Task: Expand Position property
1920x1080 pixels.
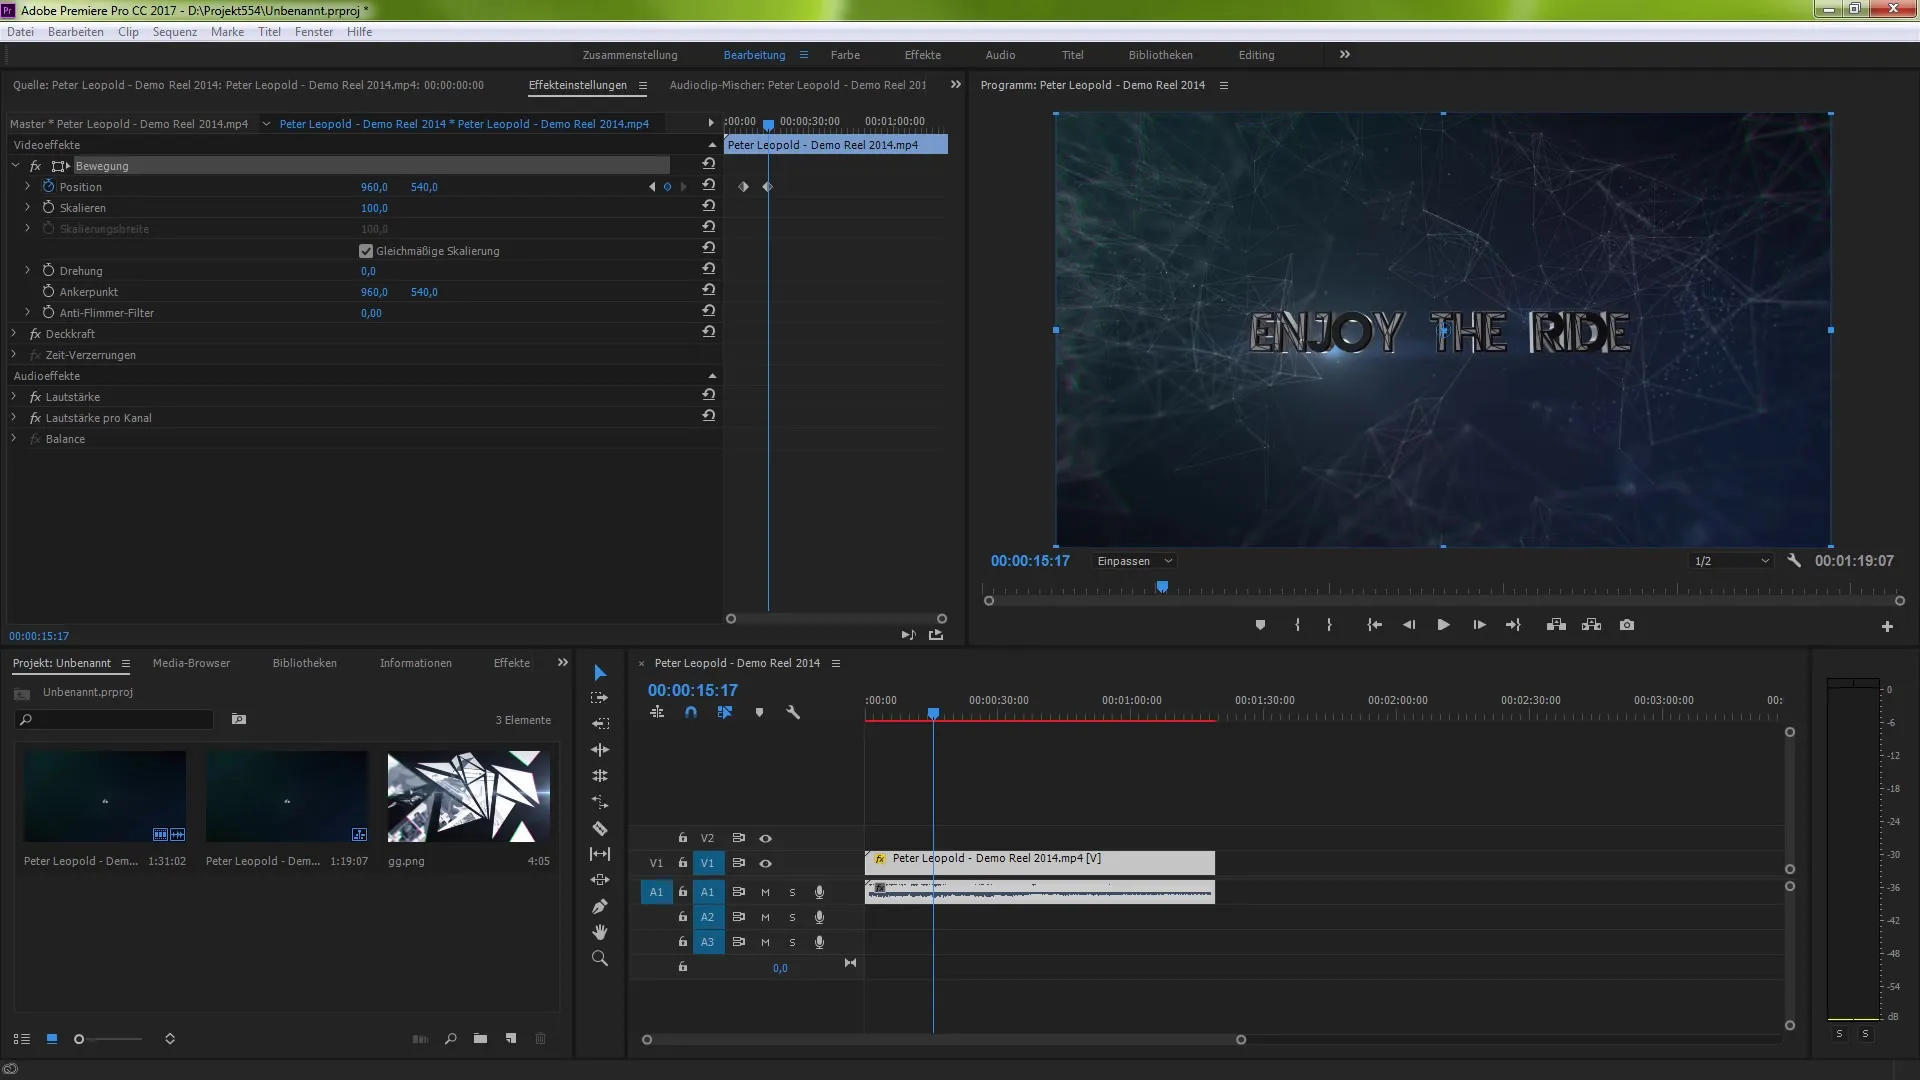Action: pos(27,186)
